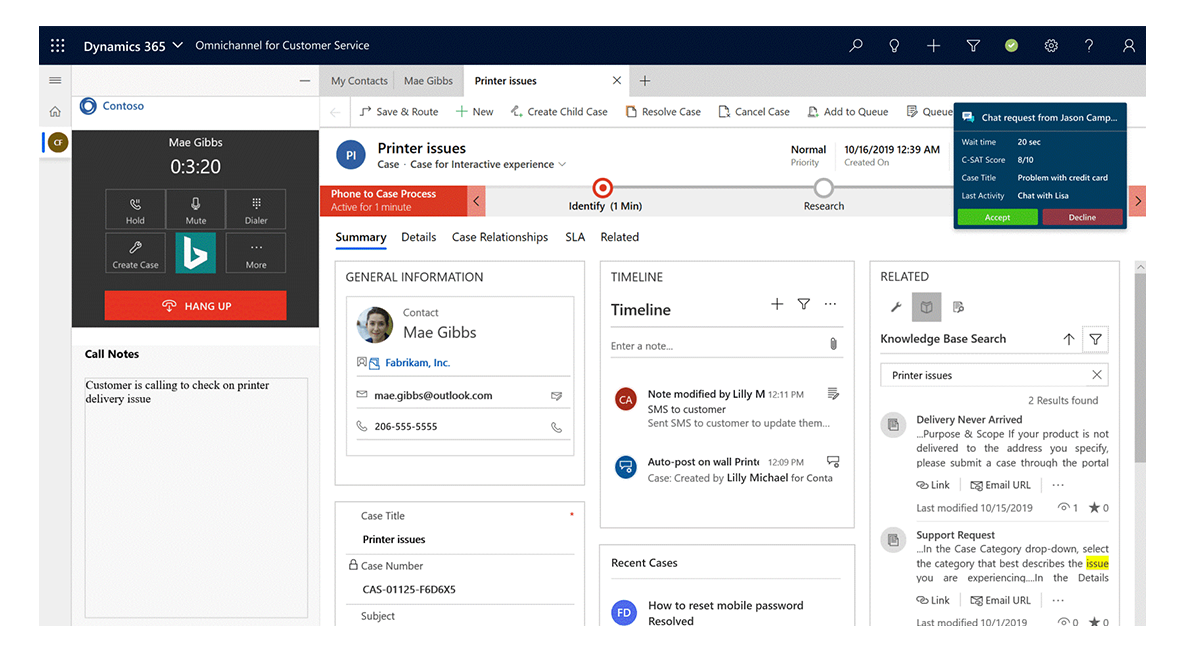Viewport: 1186px width, 650px height.
Task: Click the Identify stage marker on process bar
Action: pos(602,187)
